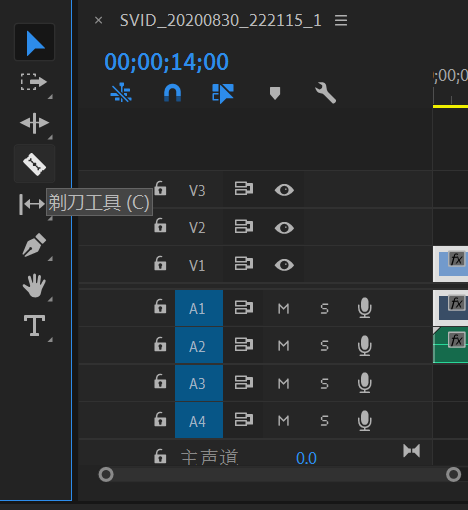This screenshot has width=468, height=510.
Task: Toggle sync lock on V3
Action: [x=244, y=189]
